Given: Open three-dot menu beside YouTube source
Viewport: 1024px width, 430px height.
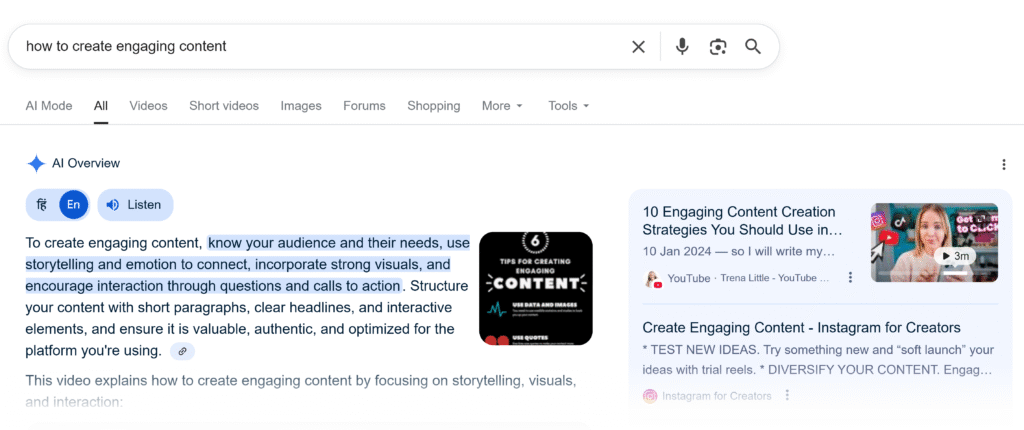Looking at the screenshot, I should tap(851, 278).
